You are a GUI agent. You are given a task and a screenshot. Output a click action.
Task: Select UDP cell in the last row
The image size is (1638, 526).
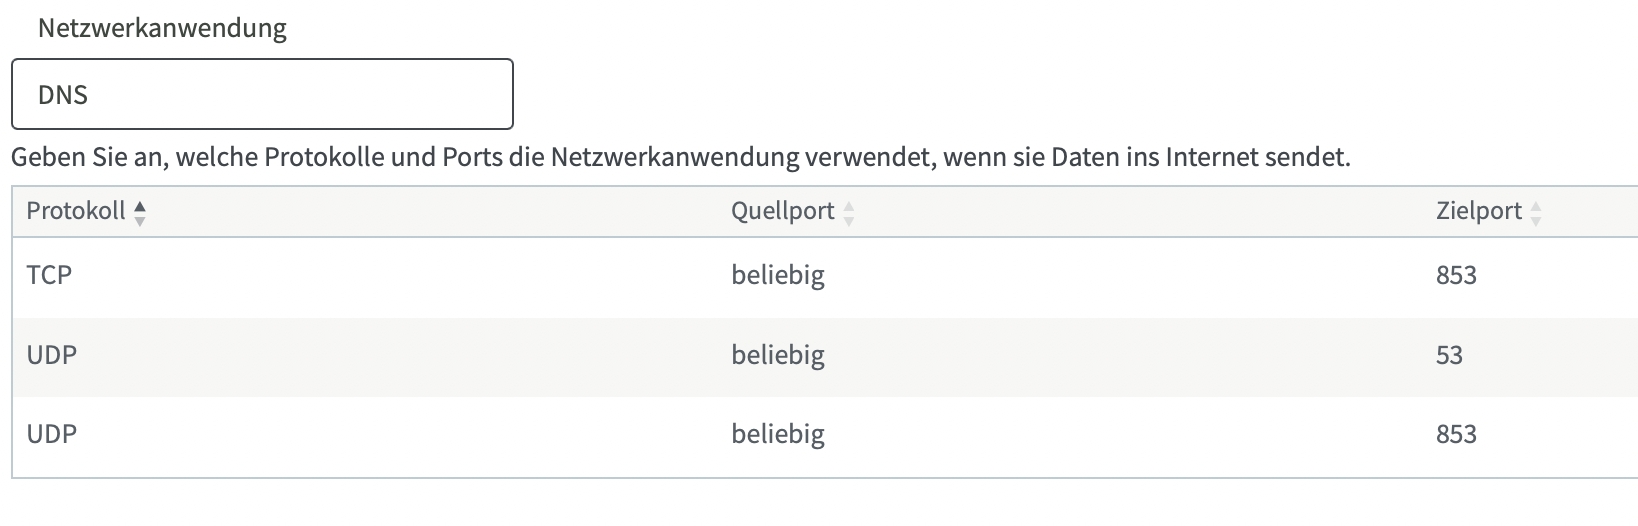[x=51, y=433]
